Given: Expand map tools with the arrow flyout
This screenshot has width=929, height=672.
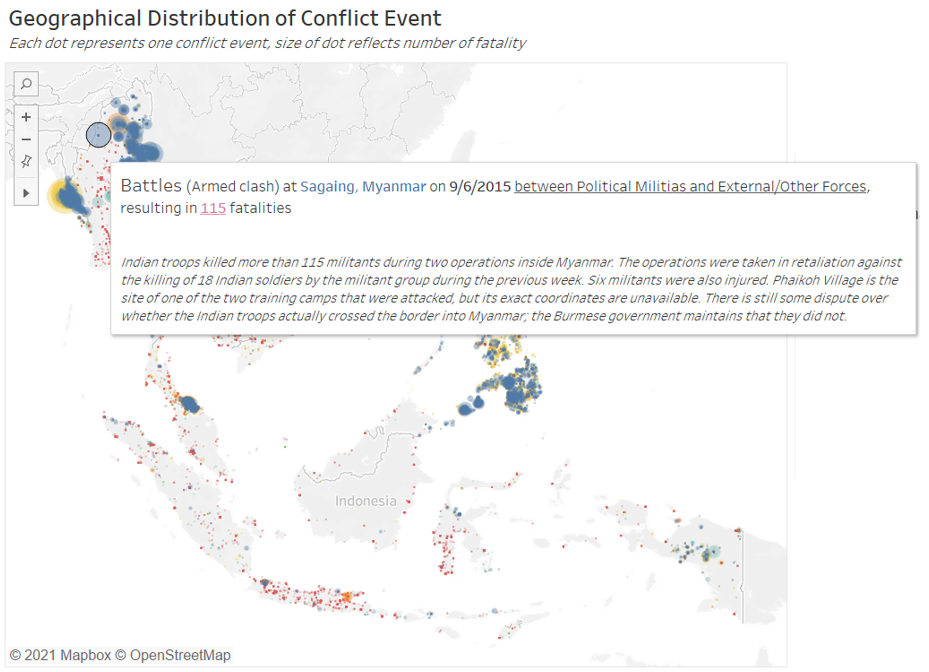Looking at the screenshot, I should point(26,192).
